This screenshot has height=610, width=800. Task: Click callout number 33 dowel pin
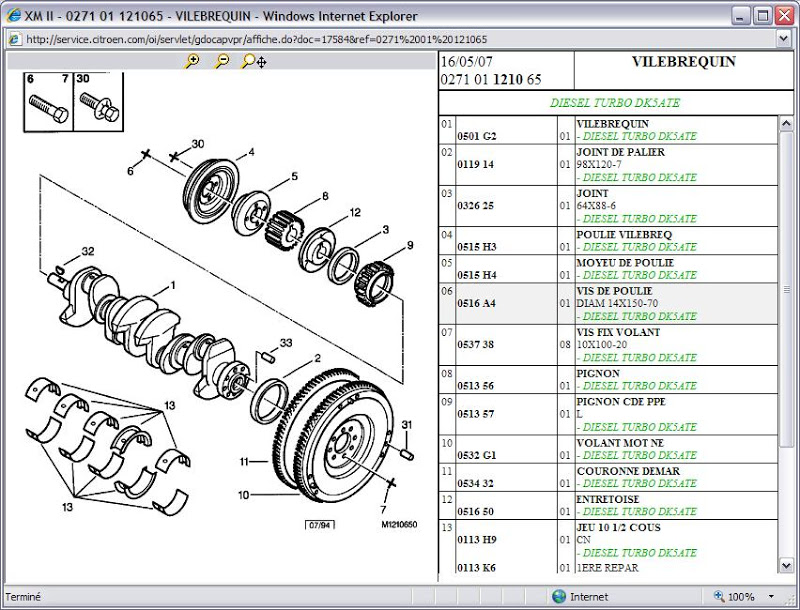[286, 343]
